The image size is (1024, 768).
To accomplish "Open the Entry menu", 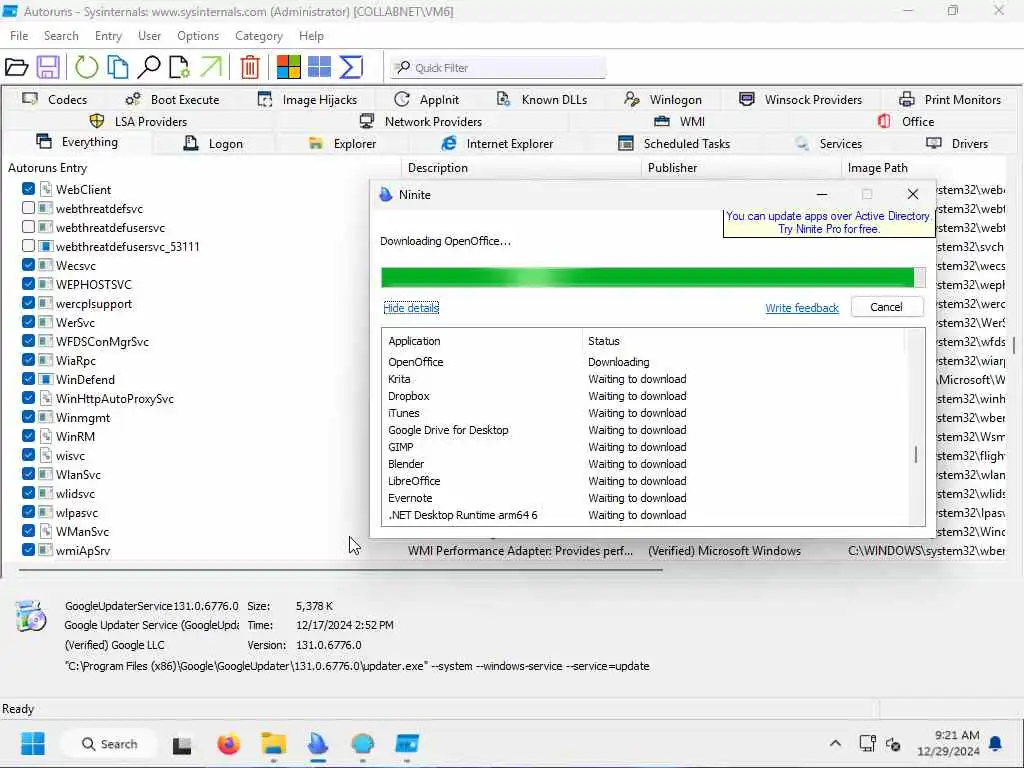I will (x=108, y=36).
